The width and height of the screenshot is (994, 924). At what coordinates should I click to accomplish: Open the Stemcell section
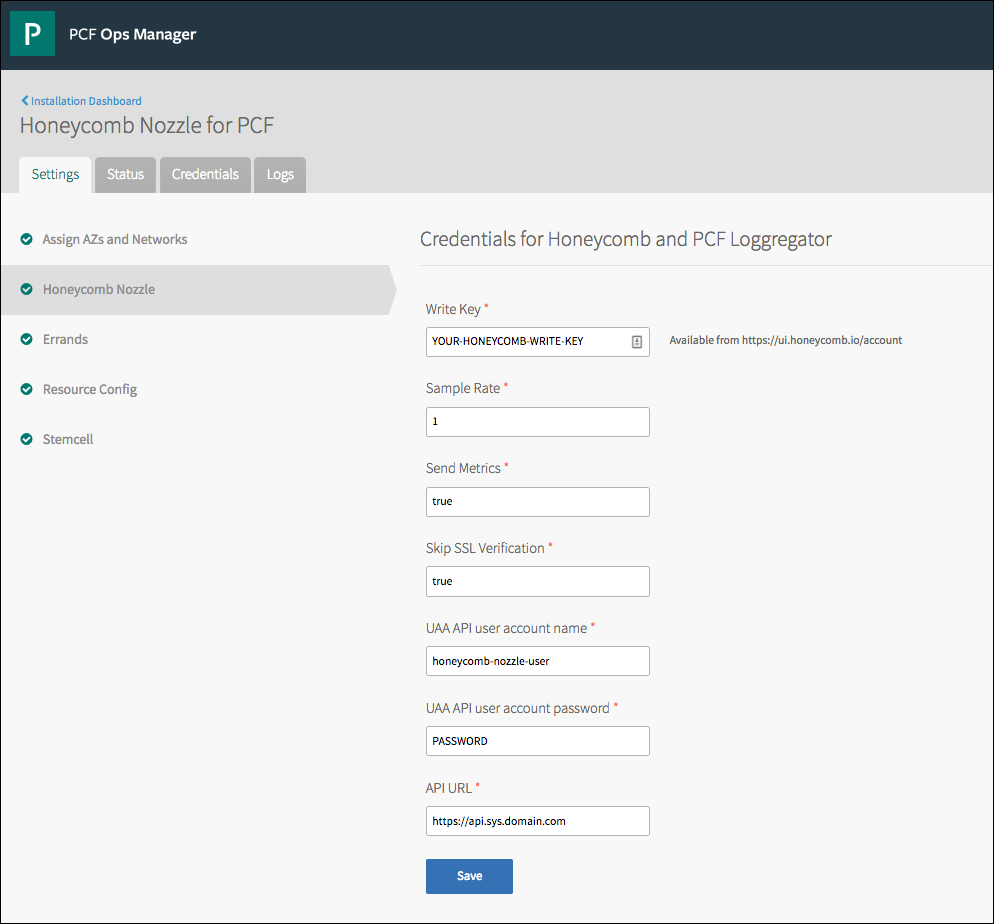pos(68,440)
